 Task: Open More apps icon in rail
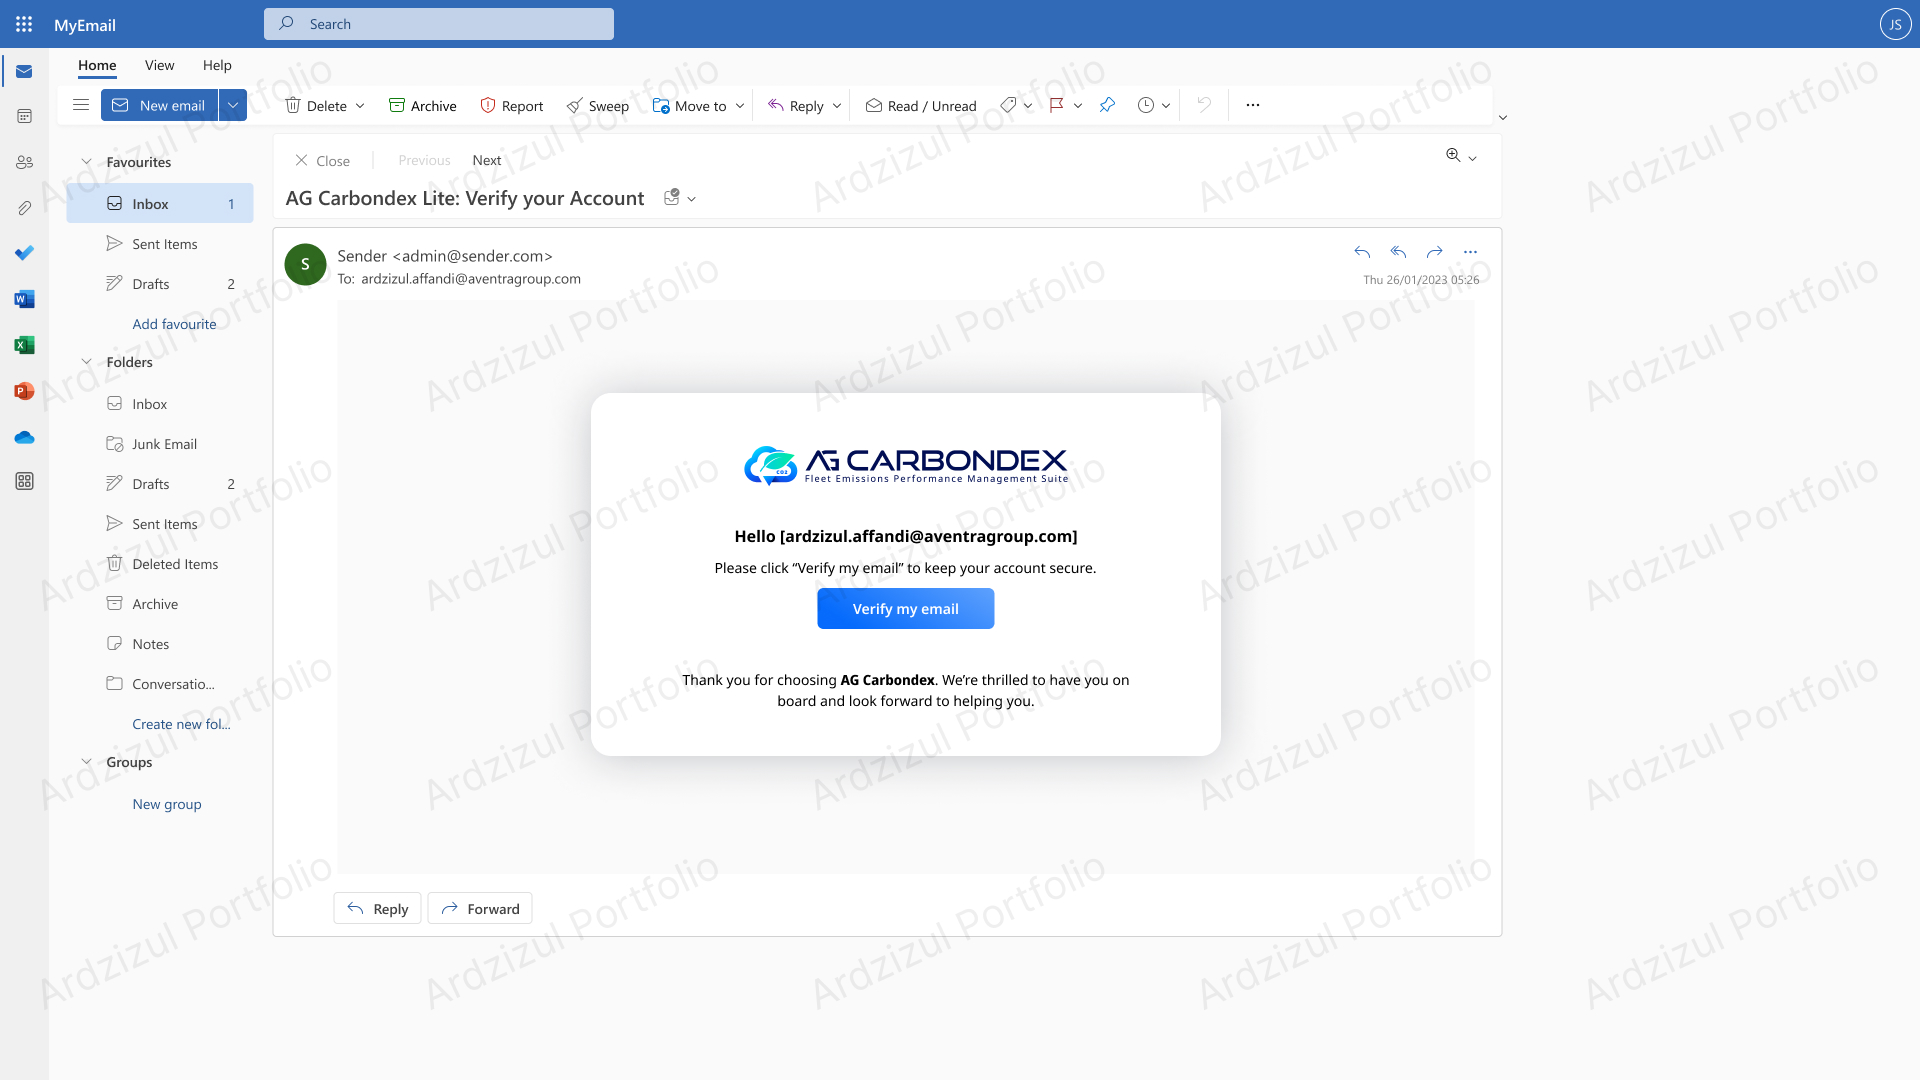24,481
